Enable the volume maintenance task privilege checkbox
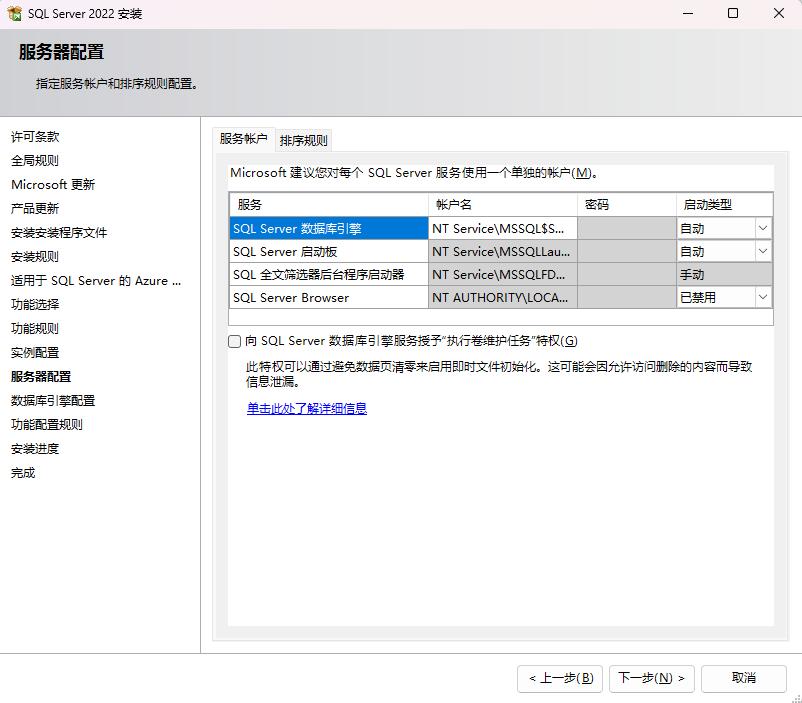Screen dimensions: 802x703 pyautogui.click(x=235, y=341)
